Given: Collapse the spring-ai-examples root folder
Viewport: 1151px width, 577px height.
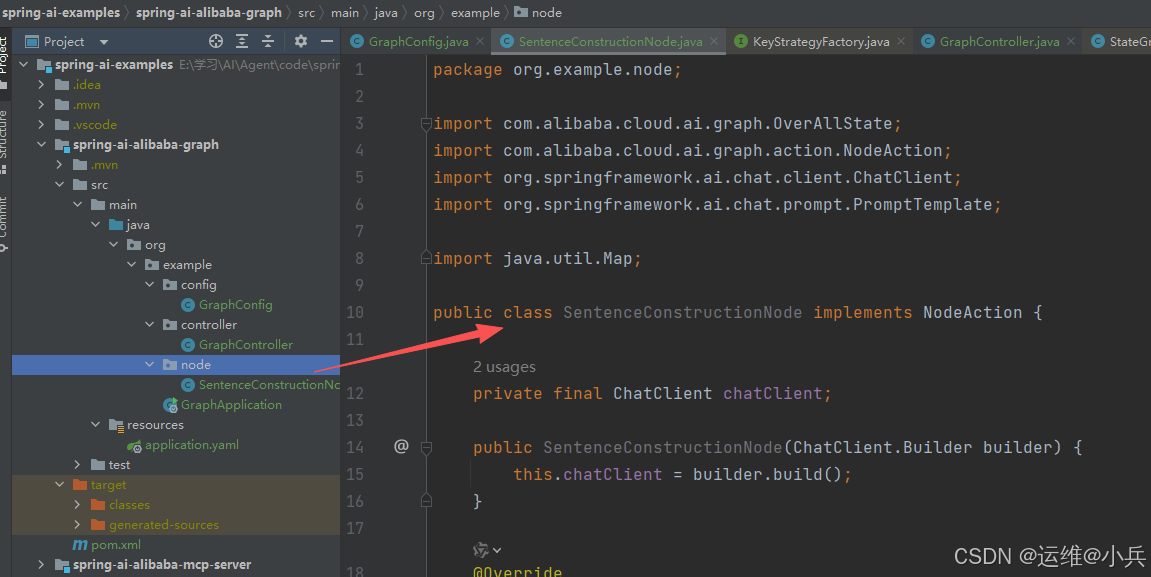Looking at the screenshot, I should [x=23, y=65].
